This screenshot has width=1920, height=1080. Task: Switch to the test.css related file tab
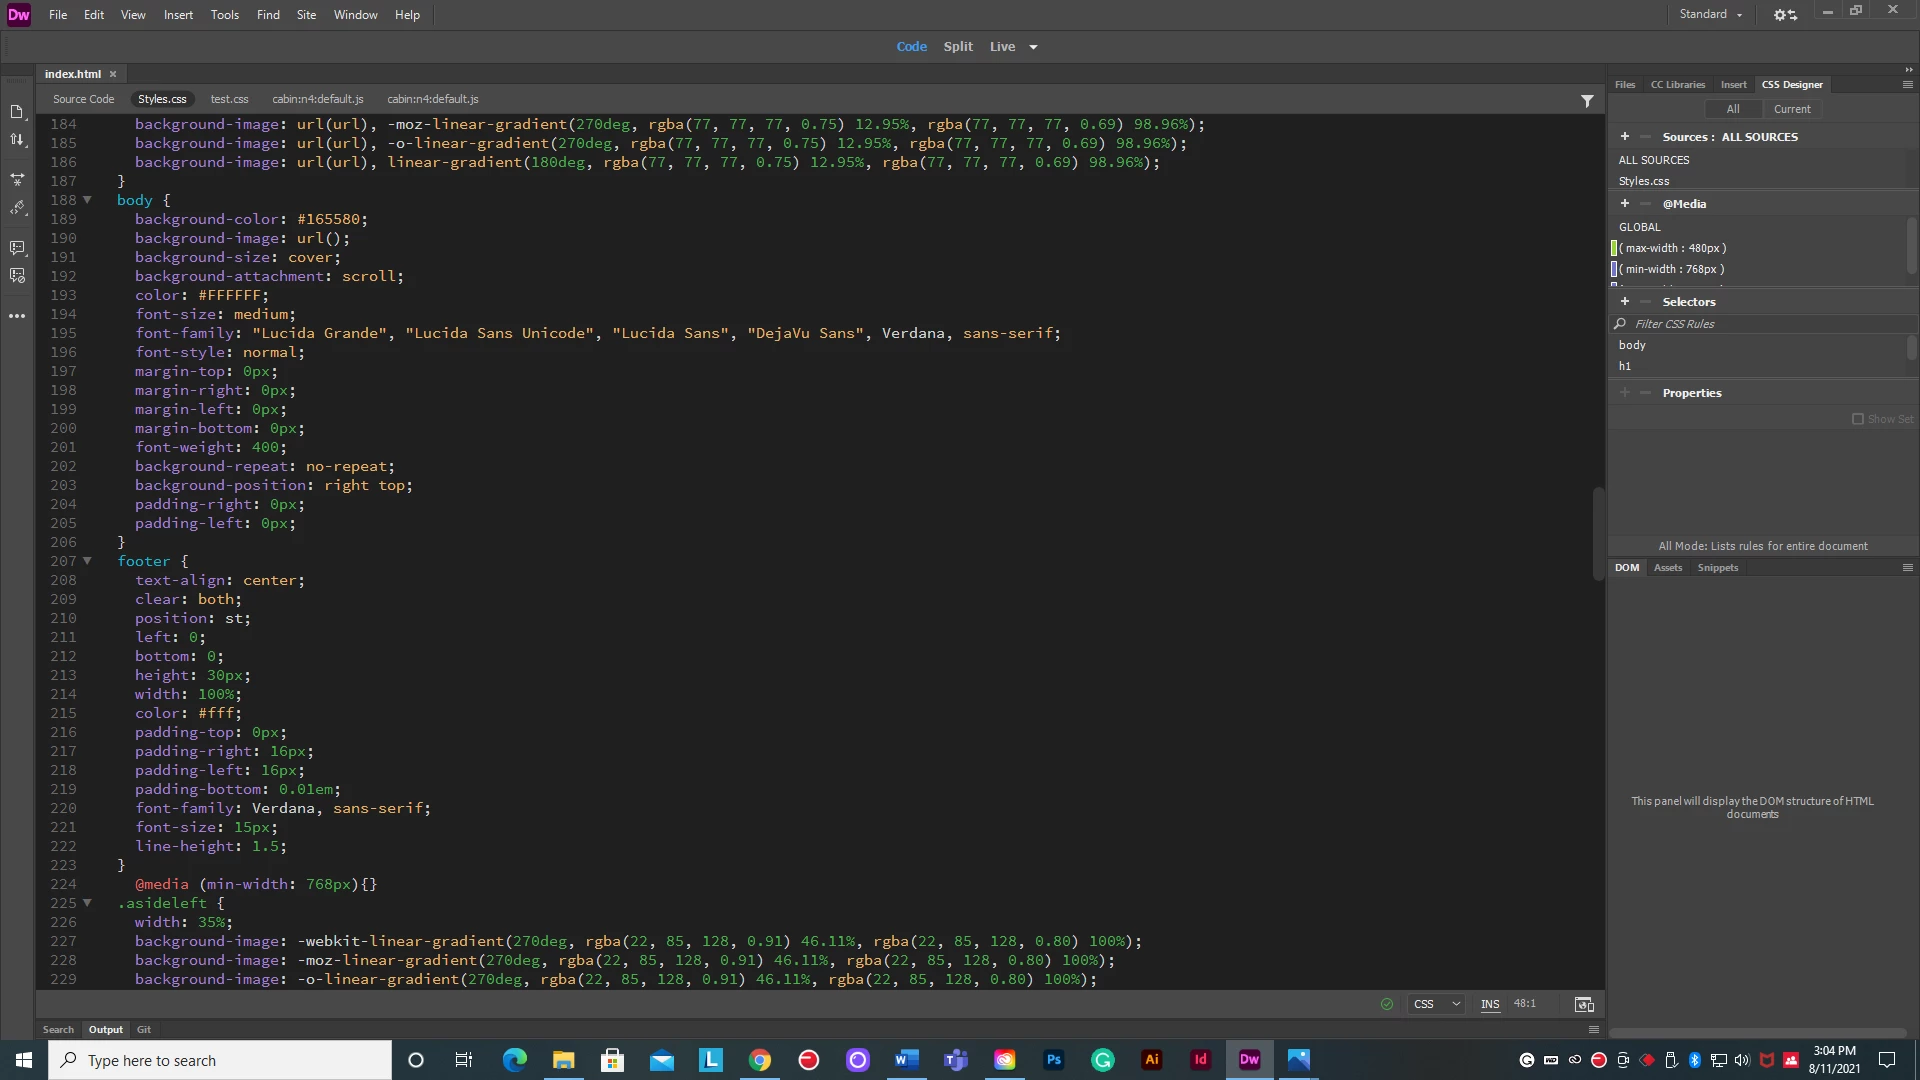(x=229, y=99)
